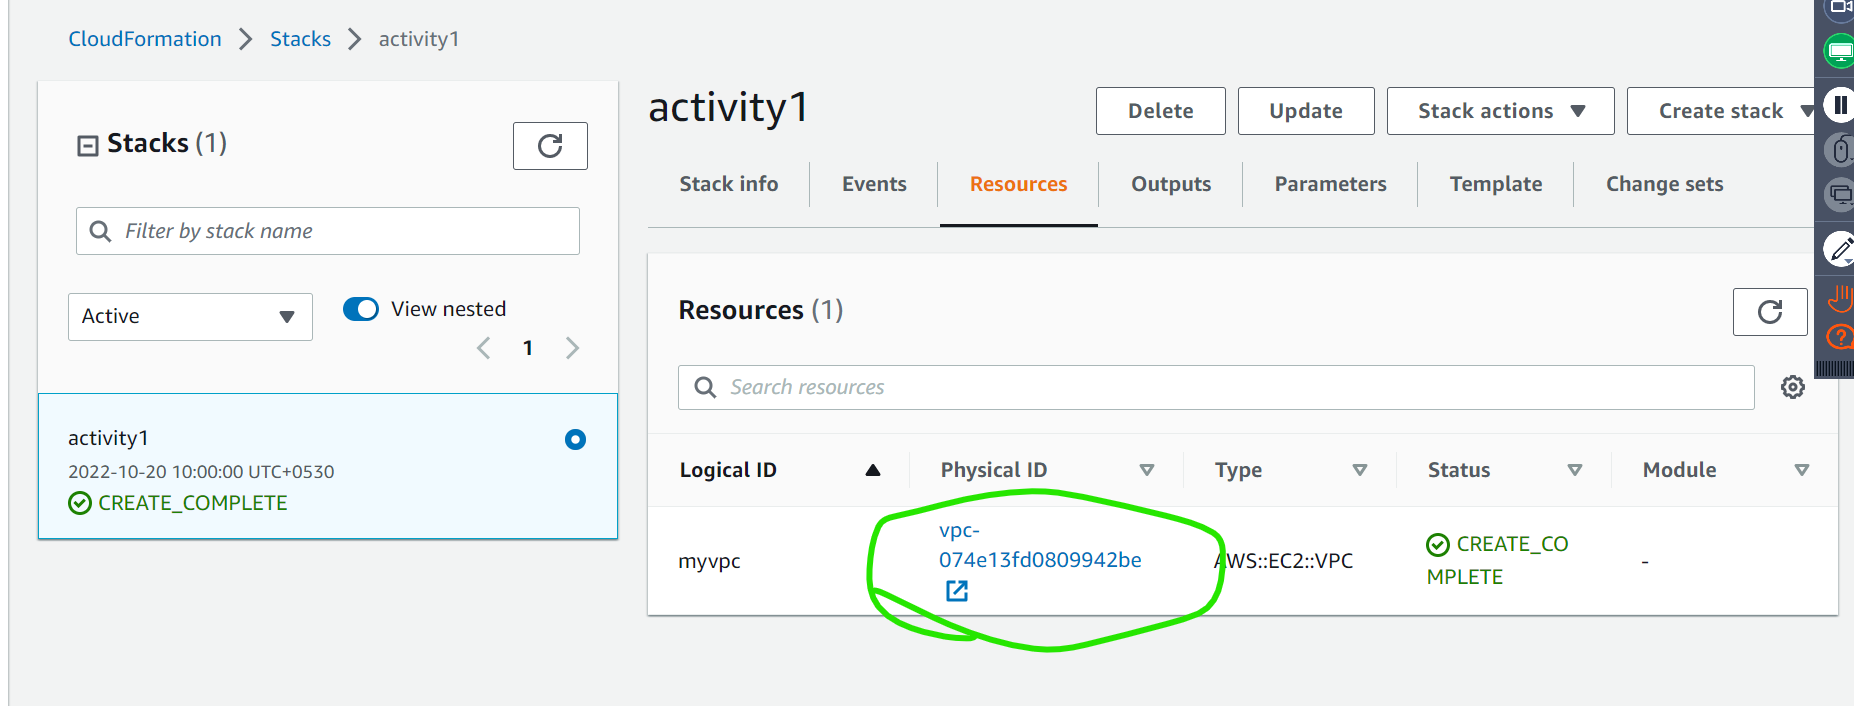
Task: Go to the CloudFormation breadcrumb link
Action: pos(145,39)
